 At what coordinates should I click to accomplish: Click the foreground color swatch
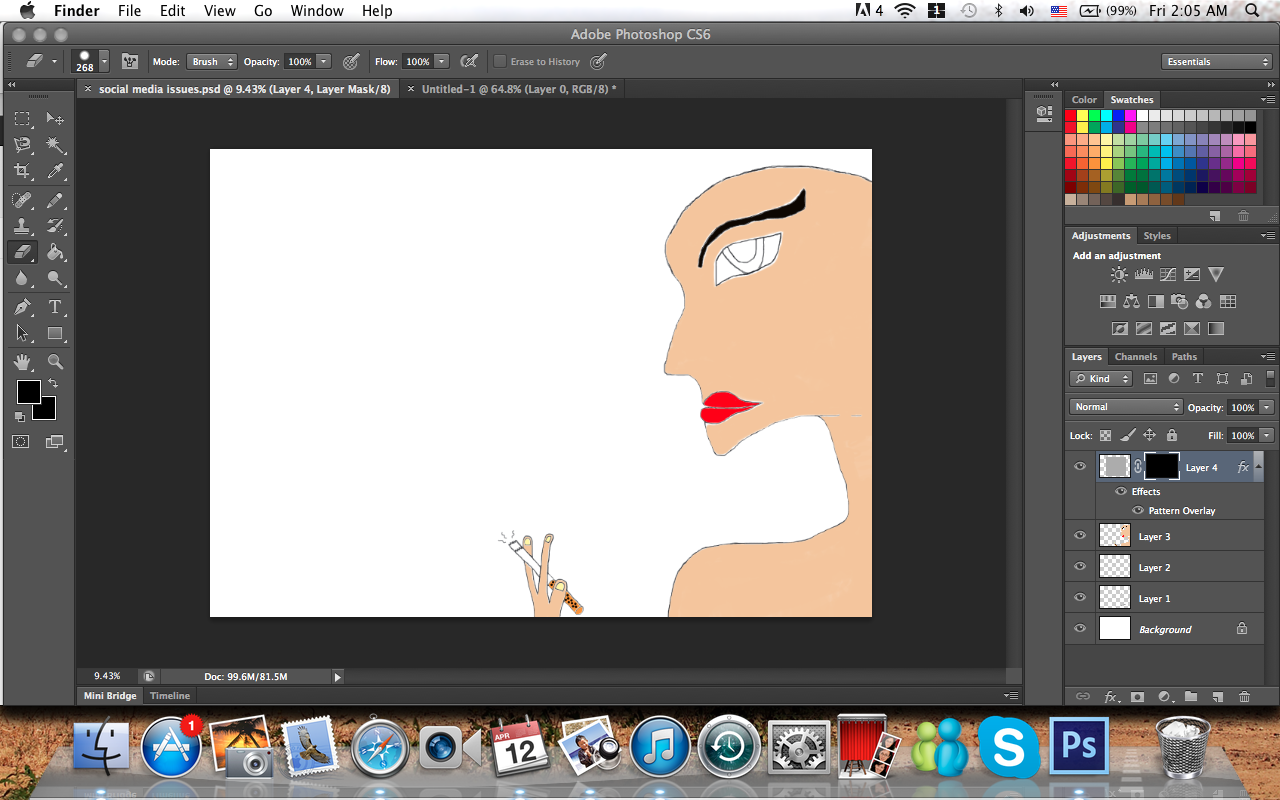[28, 392]
